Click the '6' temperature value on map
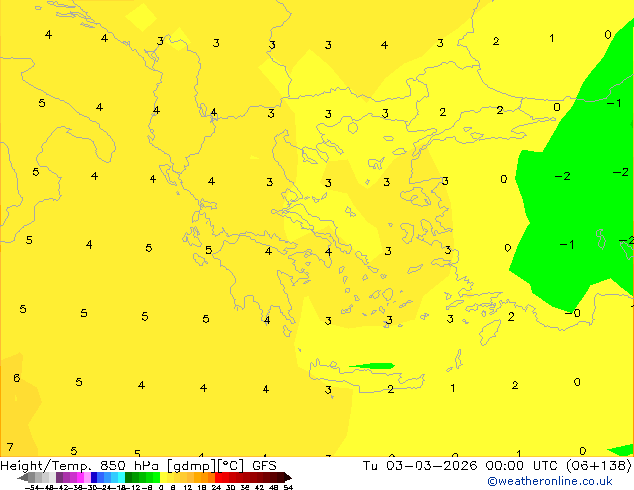 pos(17,378)
